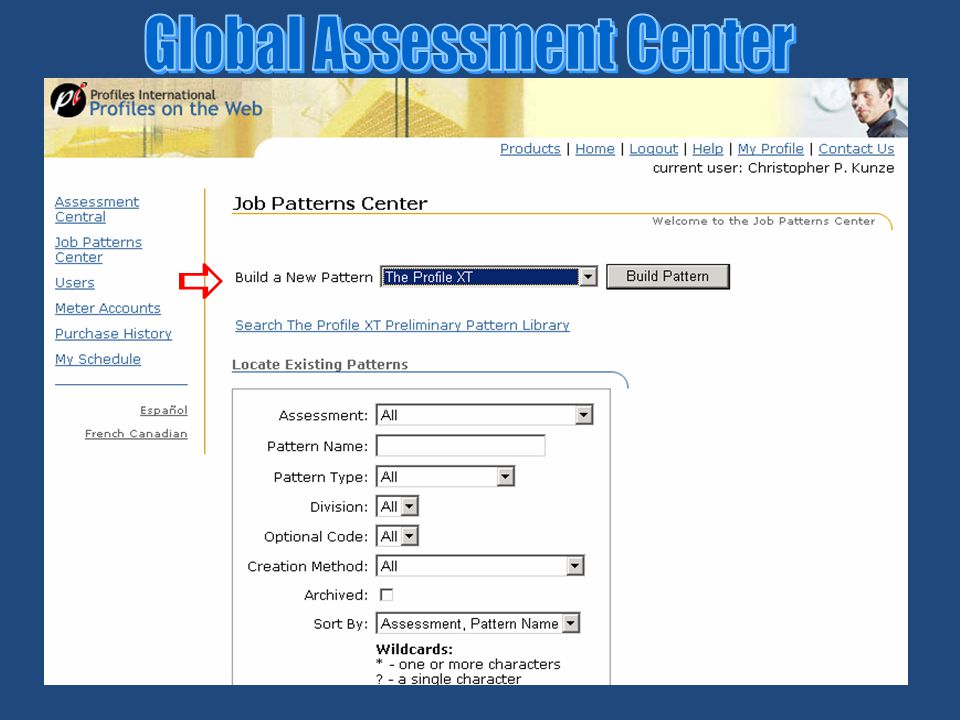This screenshot has width=960, height=720.
Task: Click the Build Pattern button
Action: pos(667,276)
